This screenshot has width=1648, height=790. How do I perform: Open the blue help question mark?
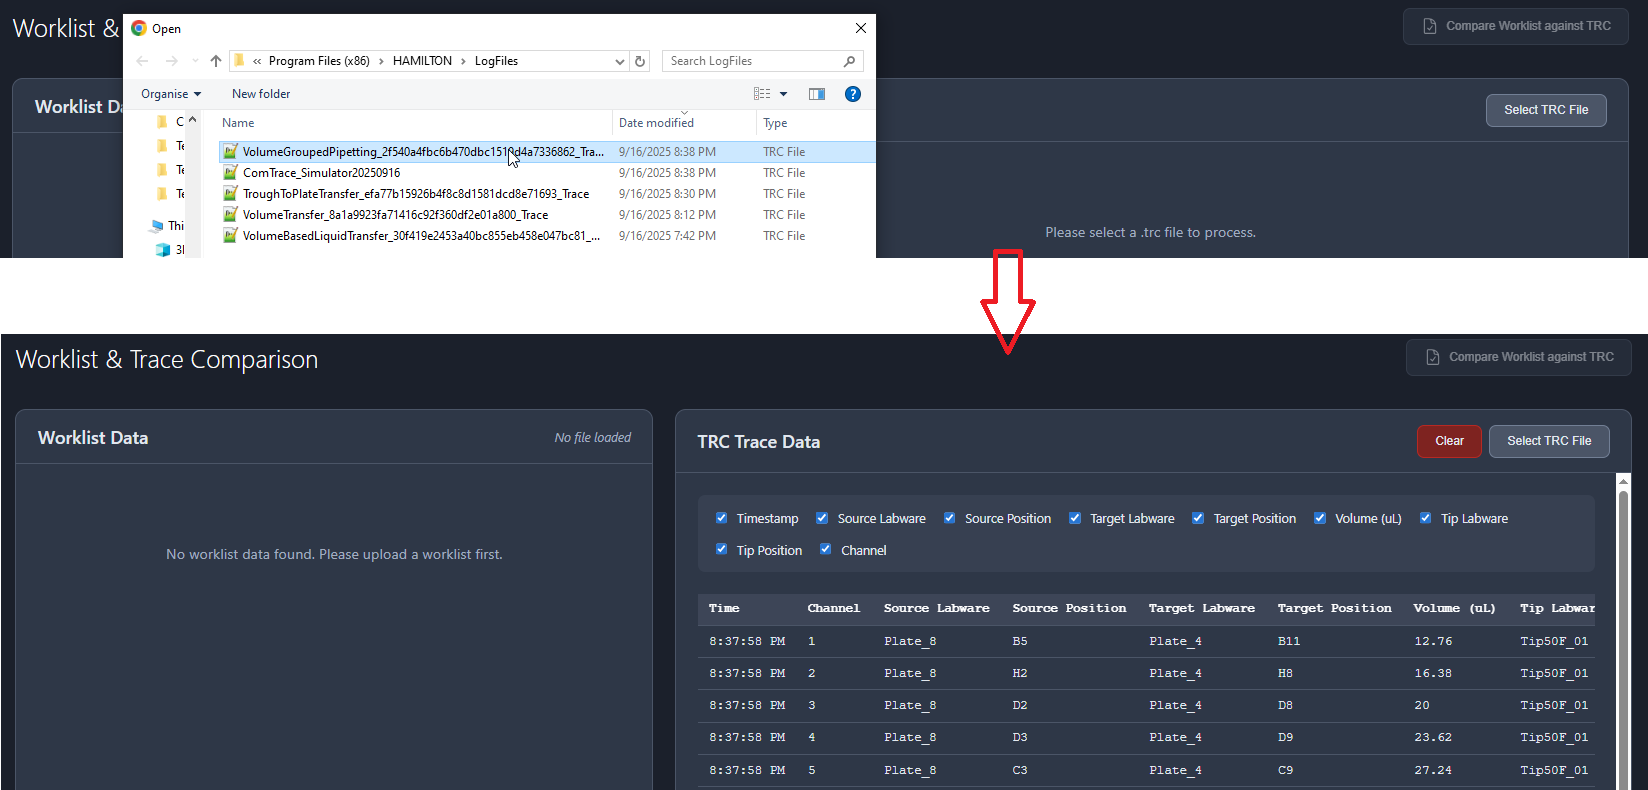point(852,94)
